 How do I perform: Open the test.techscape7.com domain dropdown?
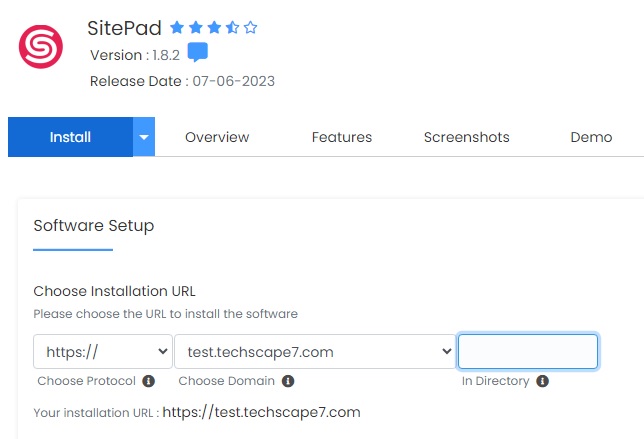coord(315,352)
